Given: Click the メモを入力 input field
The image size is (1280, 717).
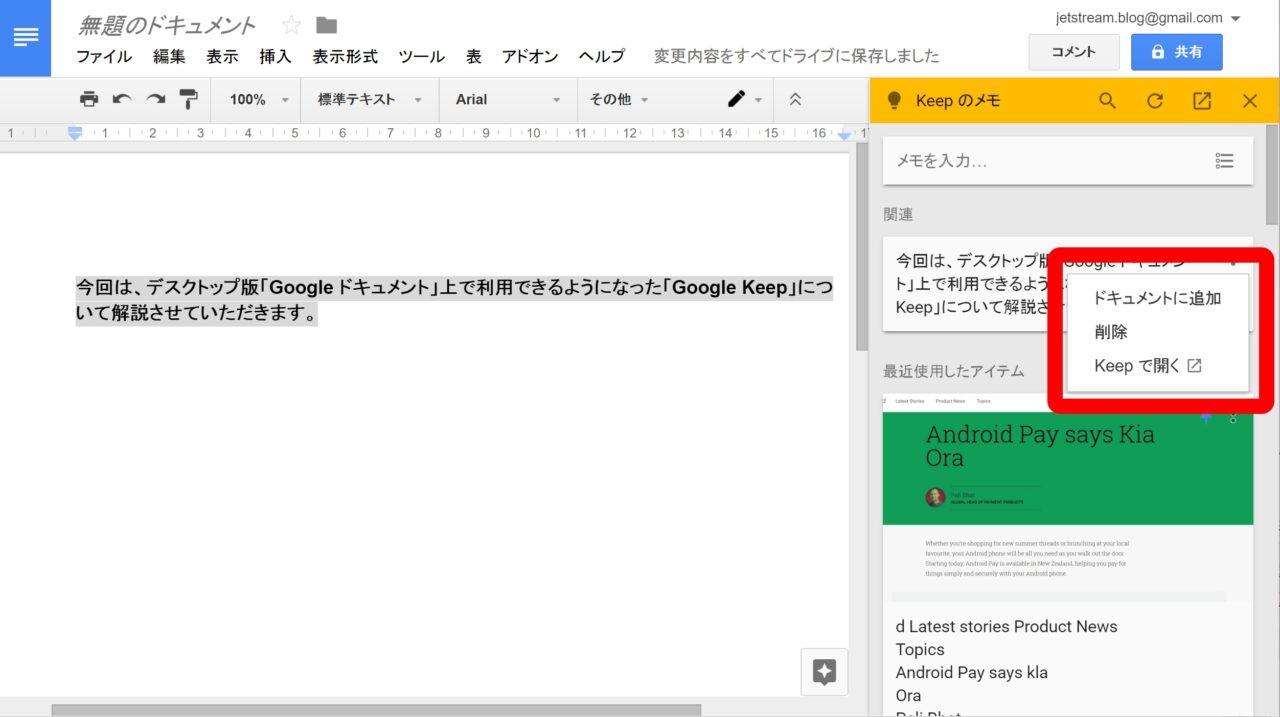Looking at the screenshot, I should (1040, 161).
